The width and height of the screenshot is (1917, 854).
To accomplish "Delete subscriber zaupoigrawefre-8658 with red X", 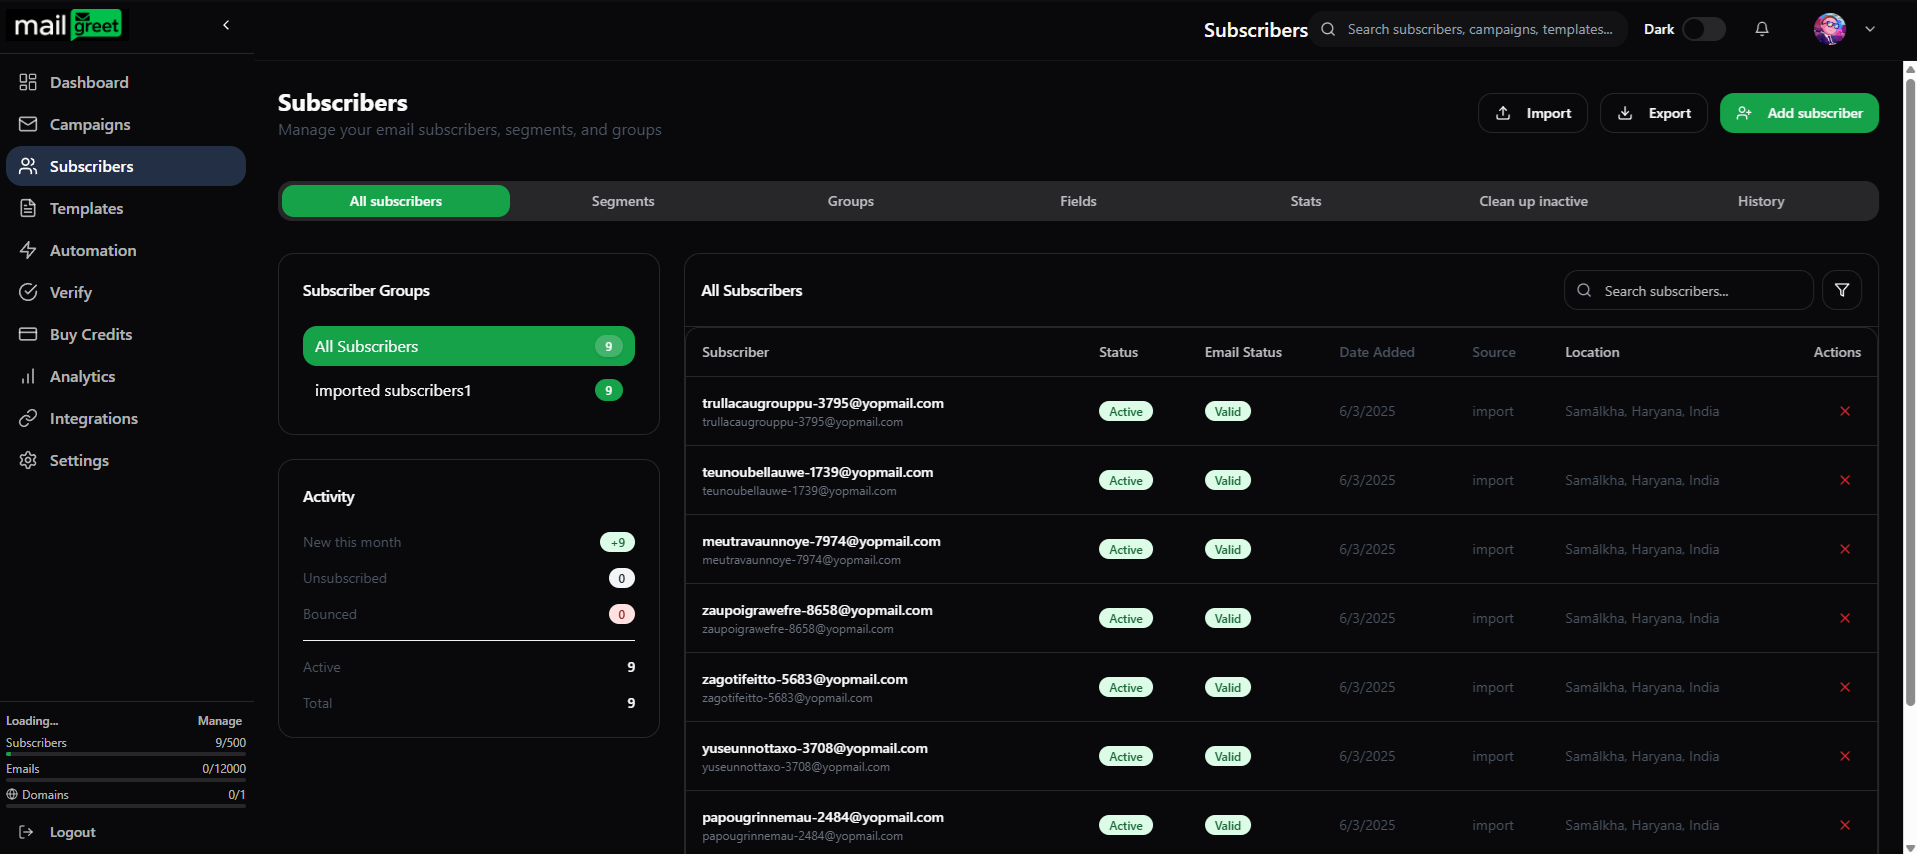I will (1845, 618).
